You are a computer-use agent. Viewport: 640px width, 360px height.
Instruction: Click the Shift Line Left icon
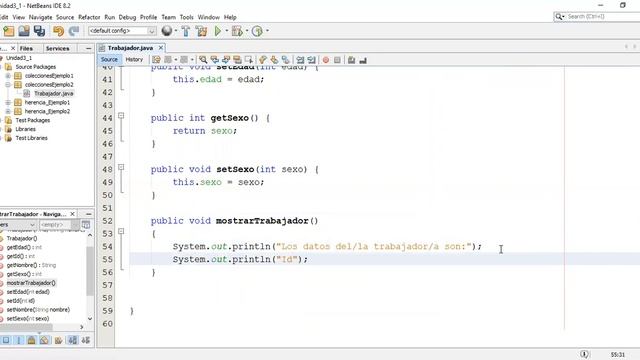click(x=300, y=60)
